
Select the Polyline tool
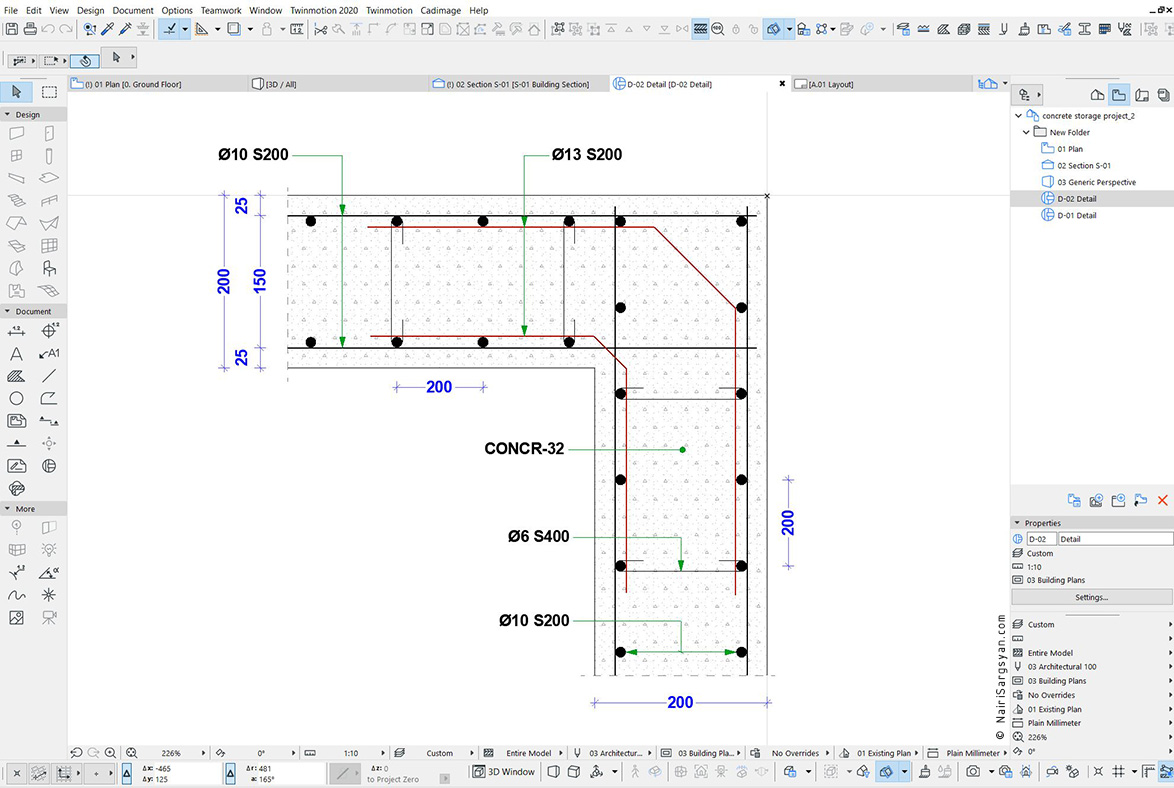pyautogui.click(x=49, y=398)
